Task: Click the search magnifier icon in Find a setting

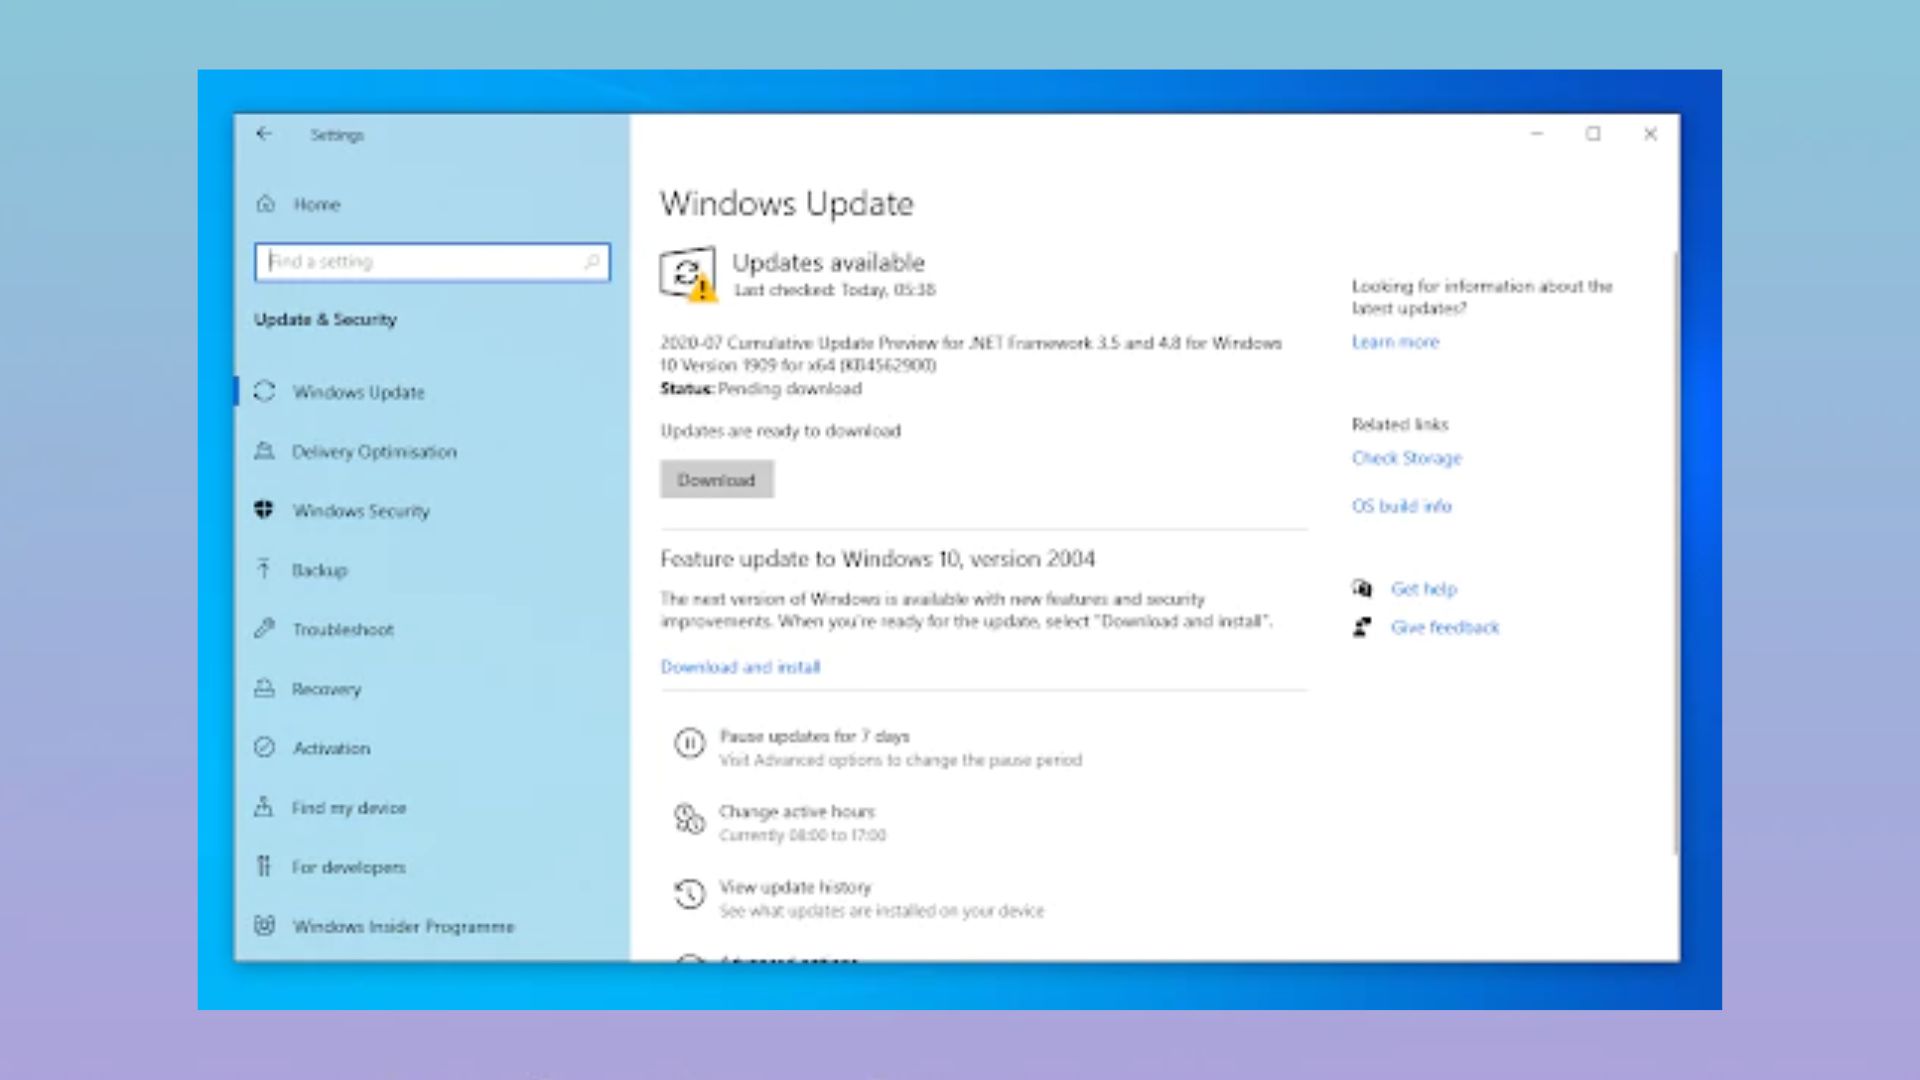Action: coord(592,262)
